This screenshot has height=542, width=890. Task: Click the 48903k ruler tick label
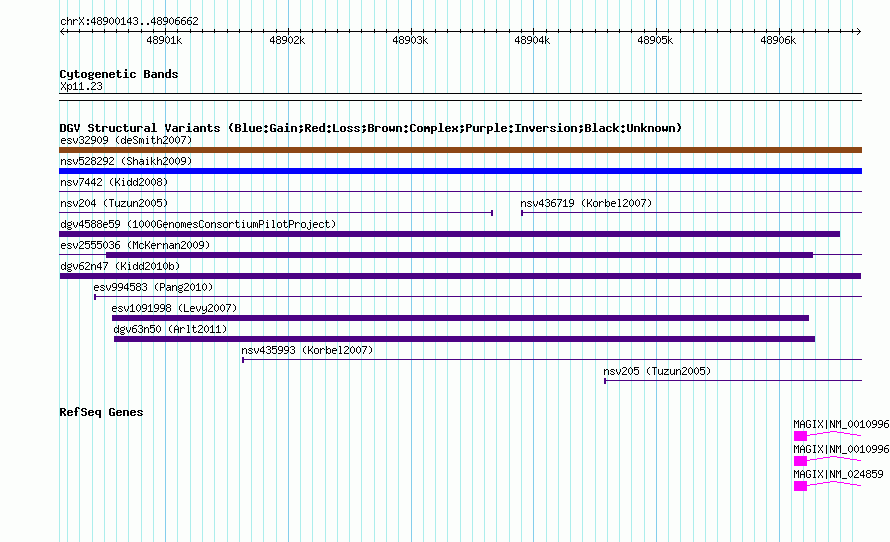pyautogui.click(x=410, y=40)
